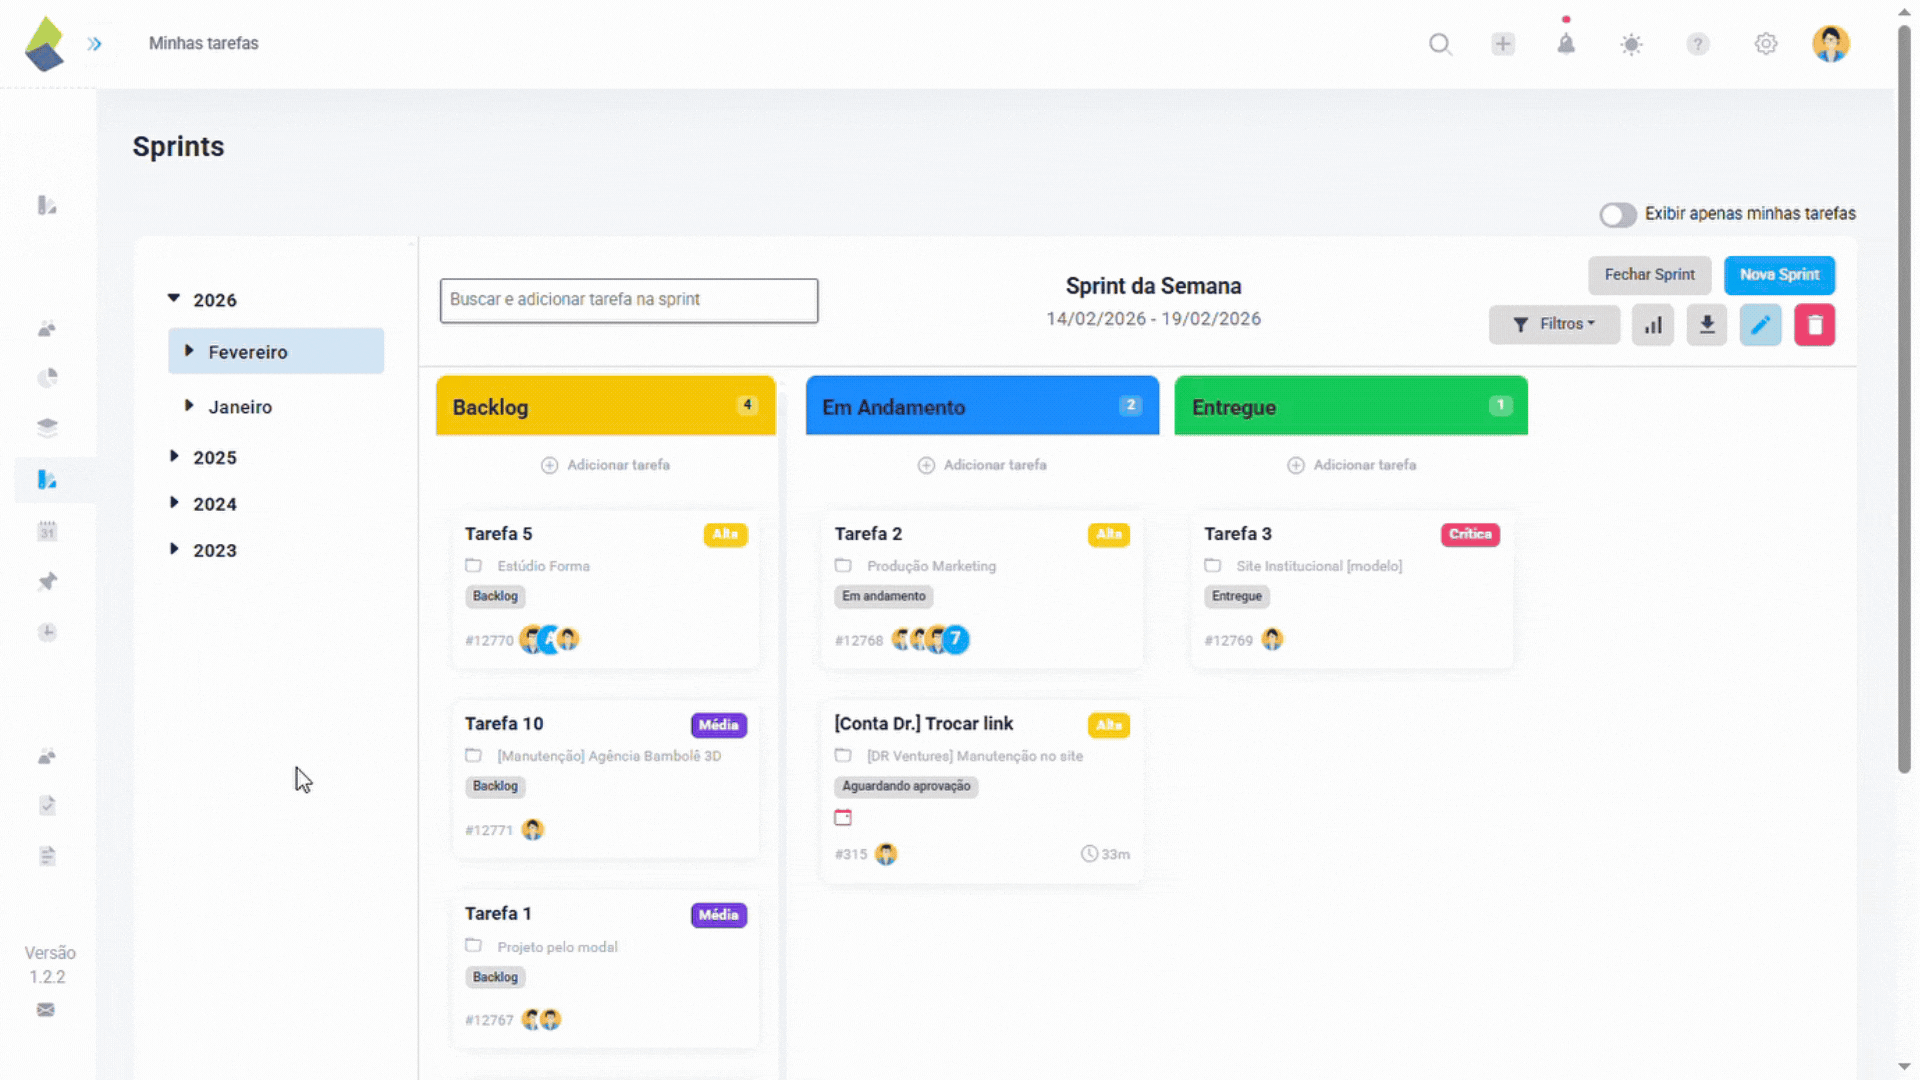Select Fevereiro in the sprint tree
The image size is (1920, 1080).
click(x=248, y=352)
